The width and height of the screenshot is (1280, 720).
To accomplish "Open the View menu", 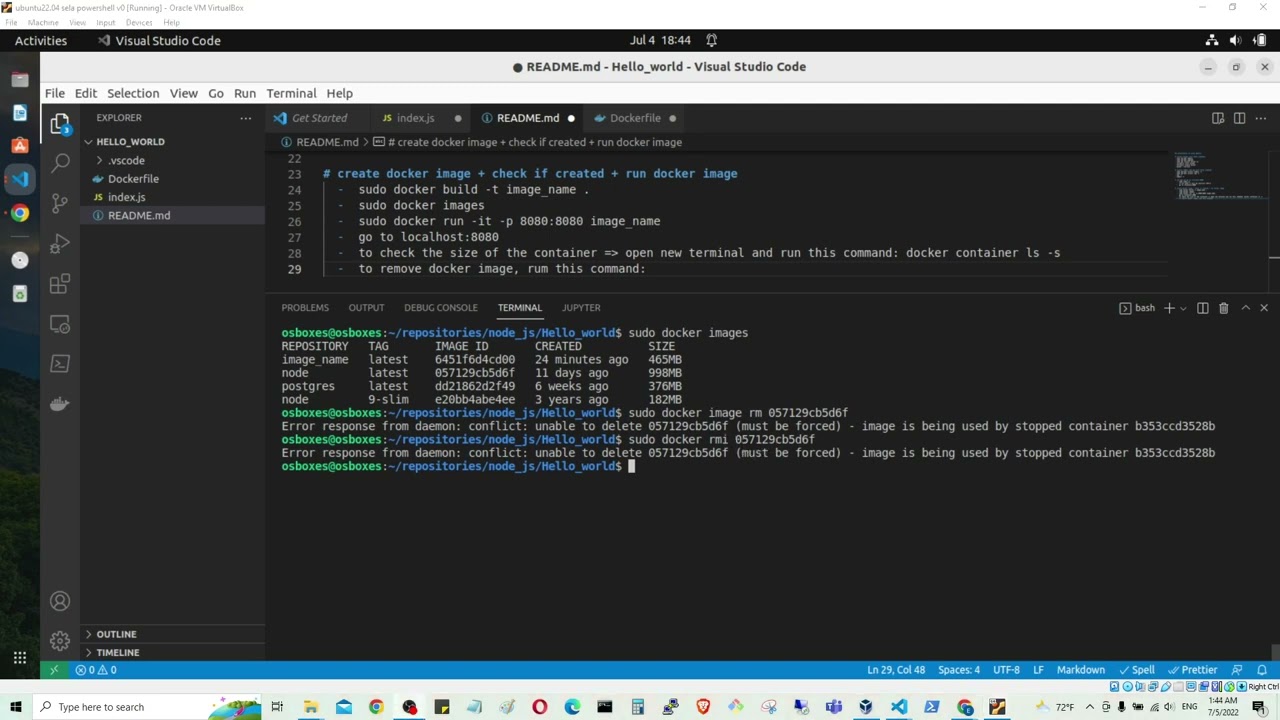I will coord(183,93).
